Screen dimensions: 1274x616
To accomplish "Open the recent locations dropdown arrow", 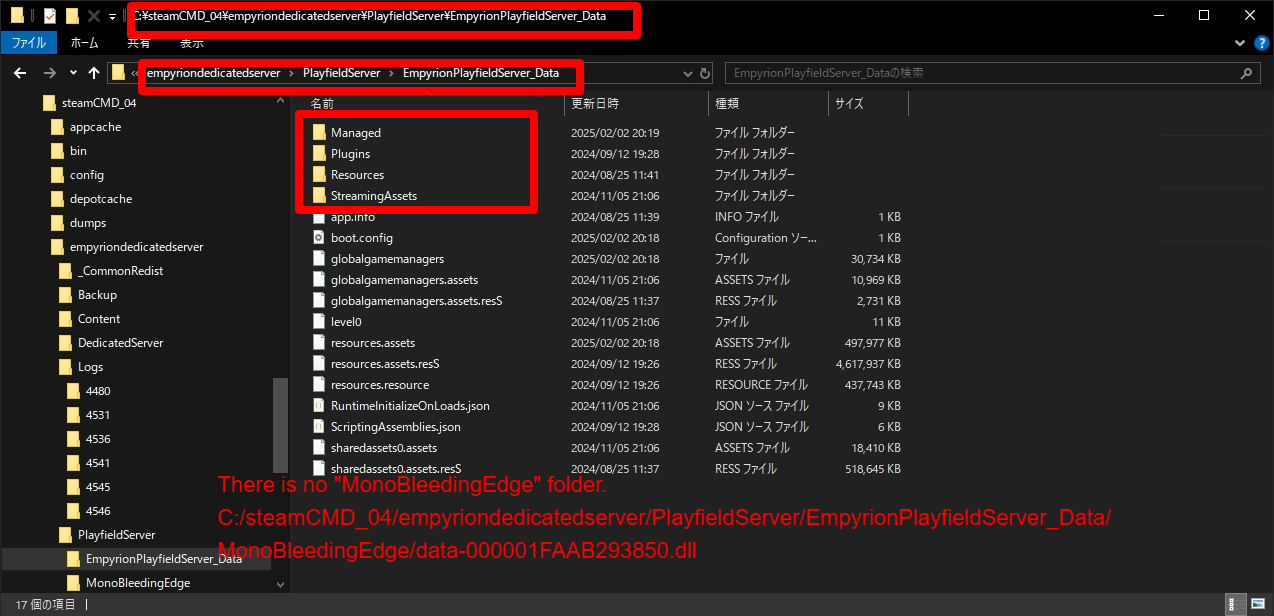I will pos(73,73).
